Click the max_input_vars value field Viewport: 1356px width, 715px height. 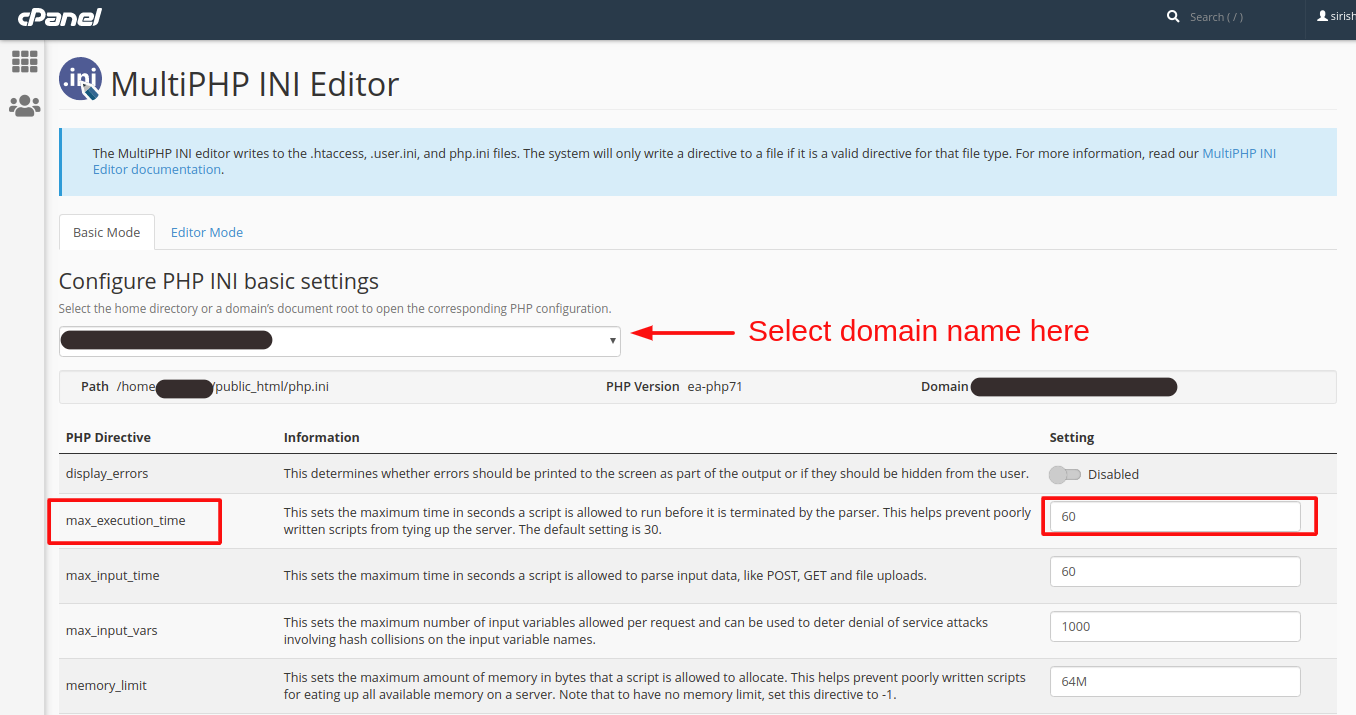pos(1175,627)
